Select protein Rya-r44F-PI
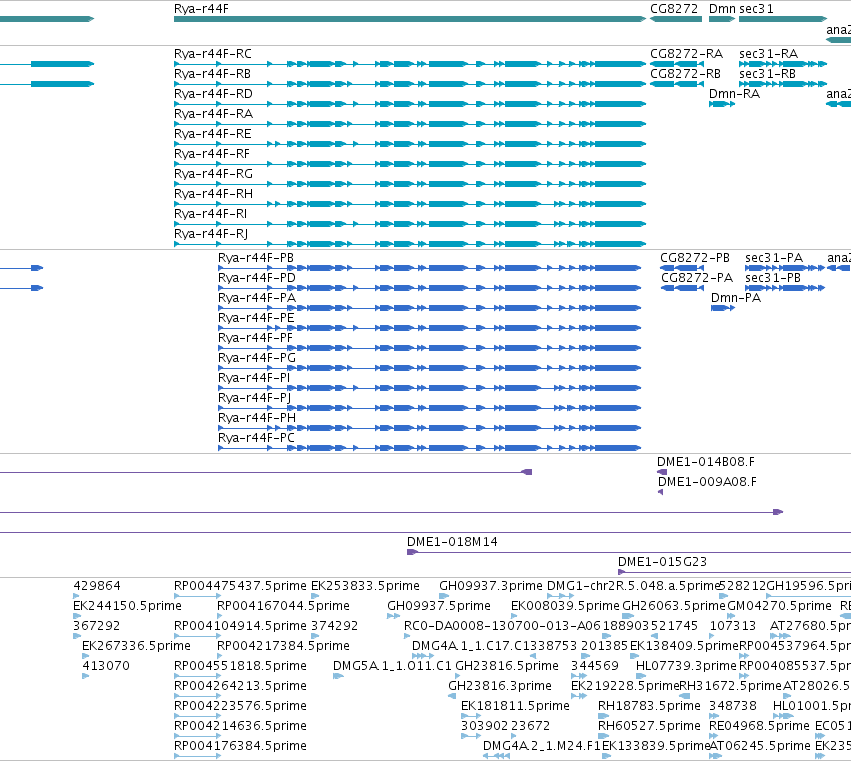 (x=254, y=378)
